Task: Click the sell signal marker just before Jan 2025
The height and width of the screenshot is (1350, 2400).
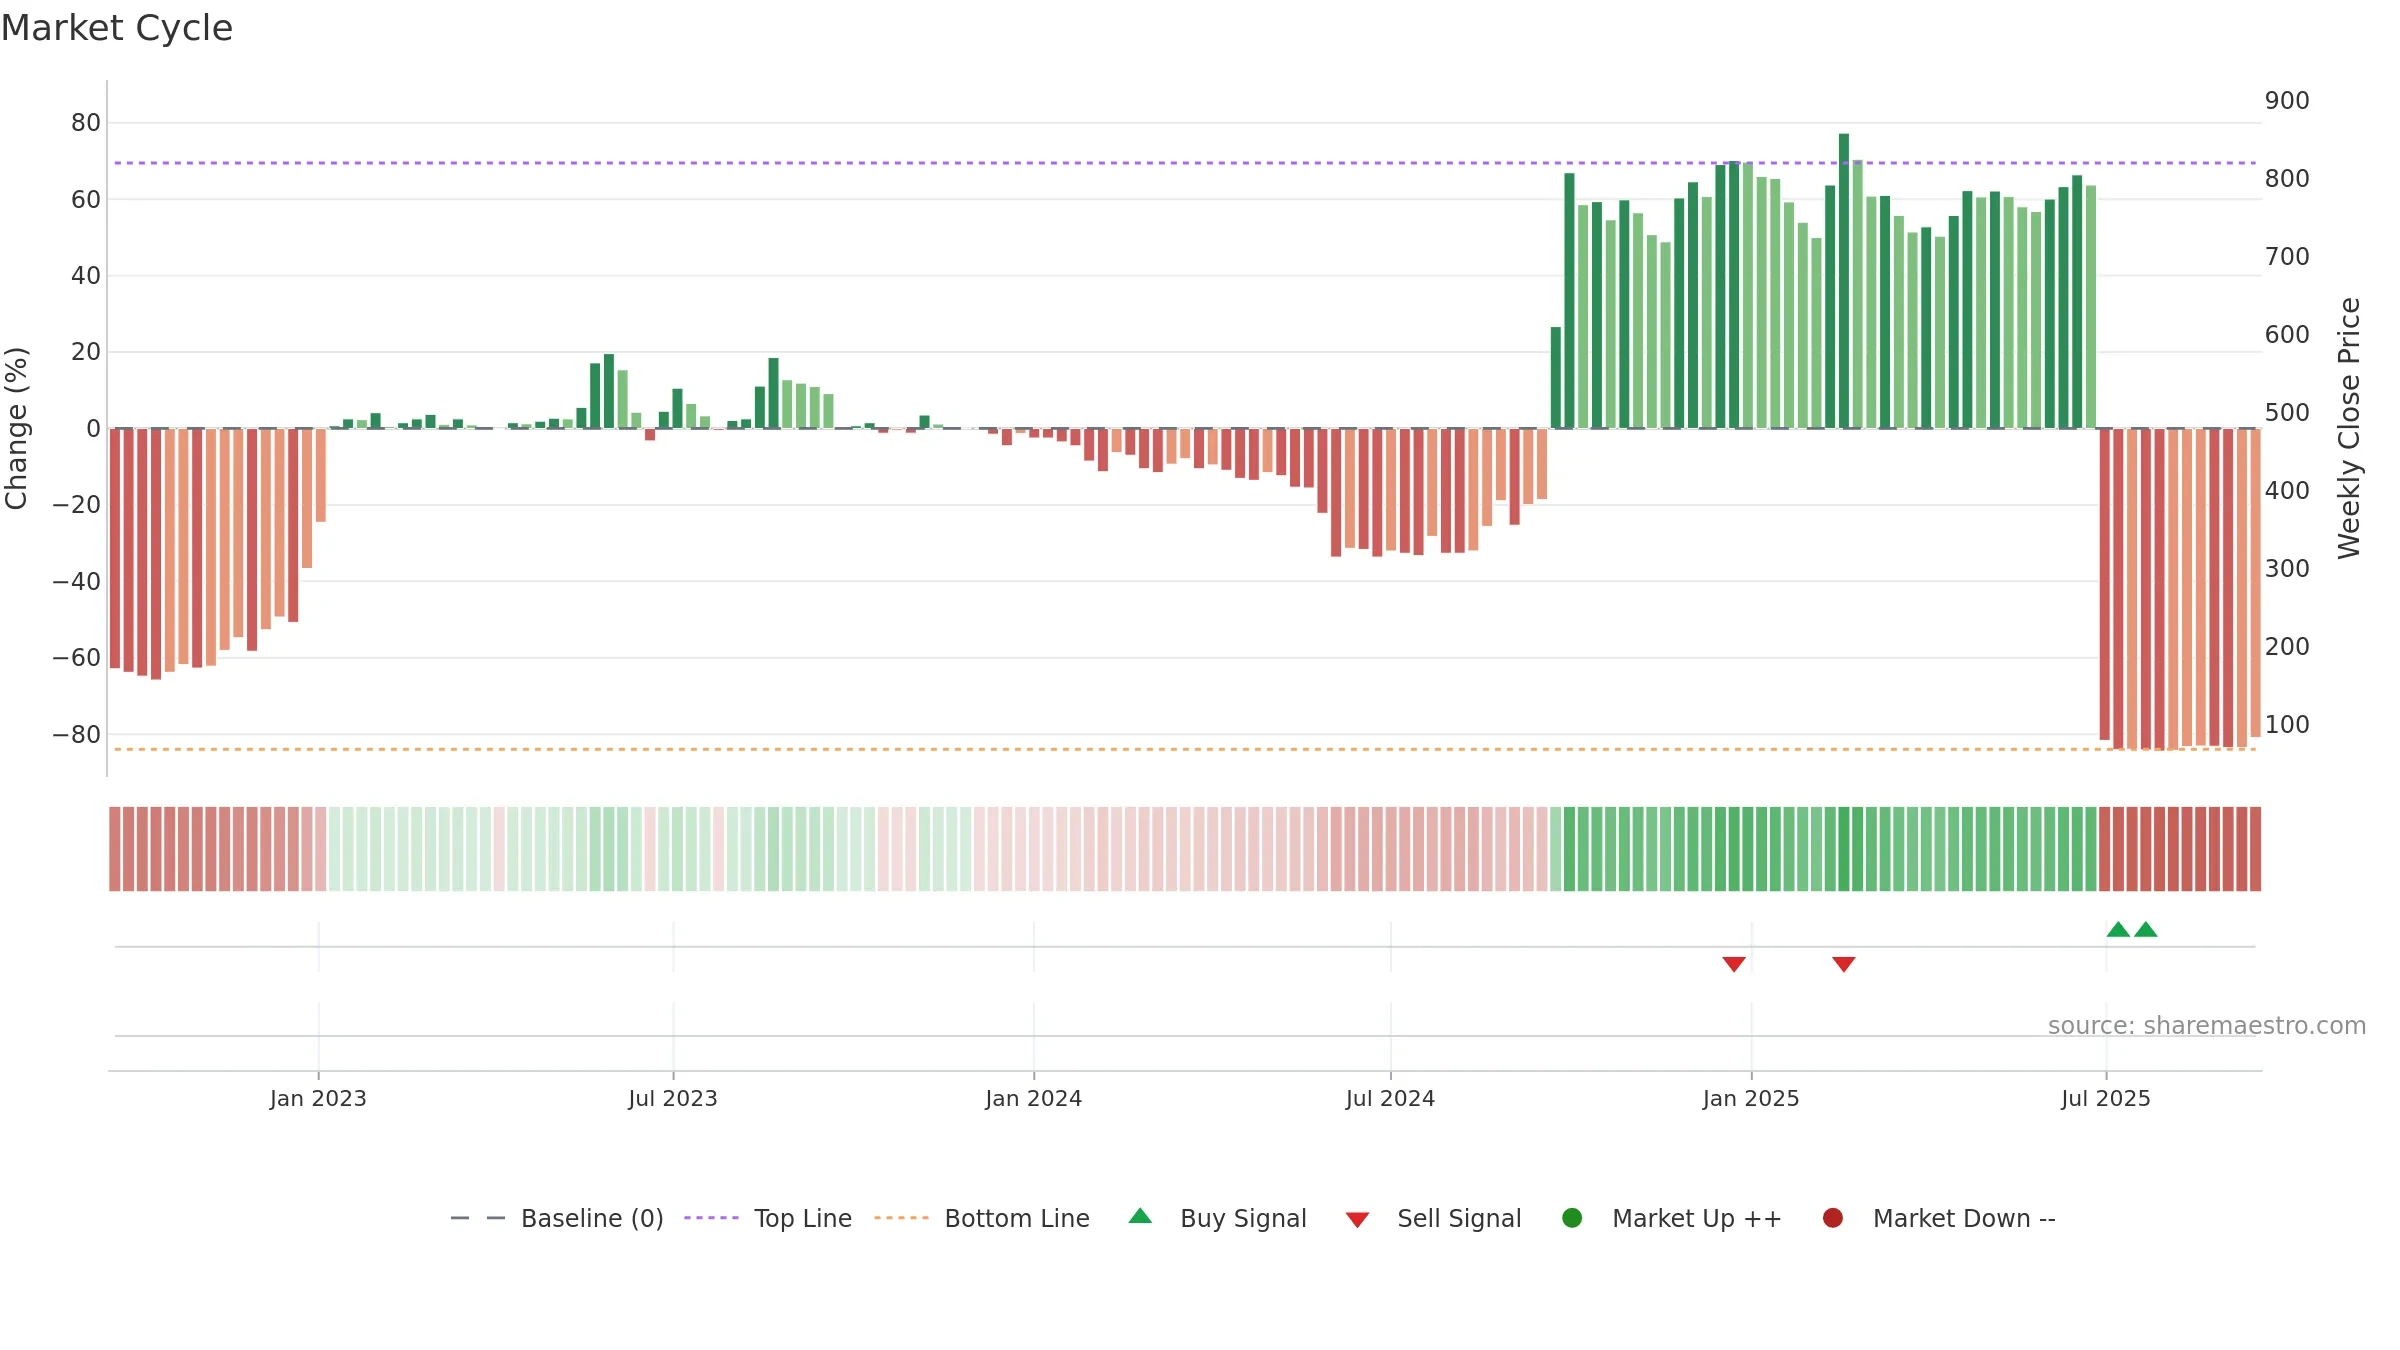Action: click(x=1734, y=964)
